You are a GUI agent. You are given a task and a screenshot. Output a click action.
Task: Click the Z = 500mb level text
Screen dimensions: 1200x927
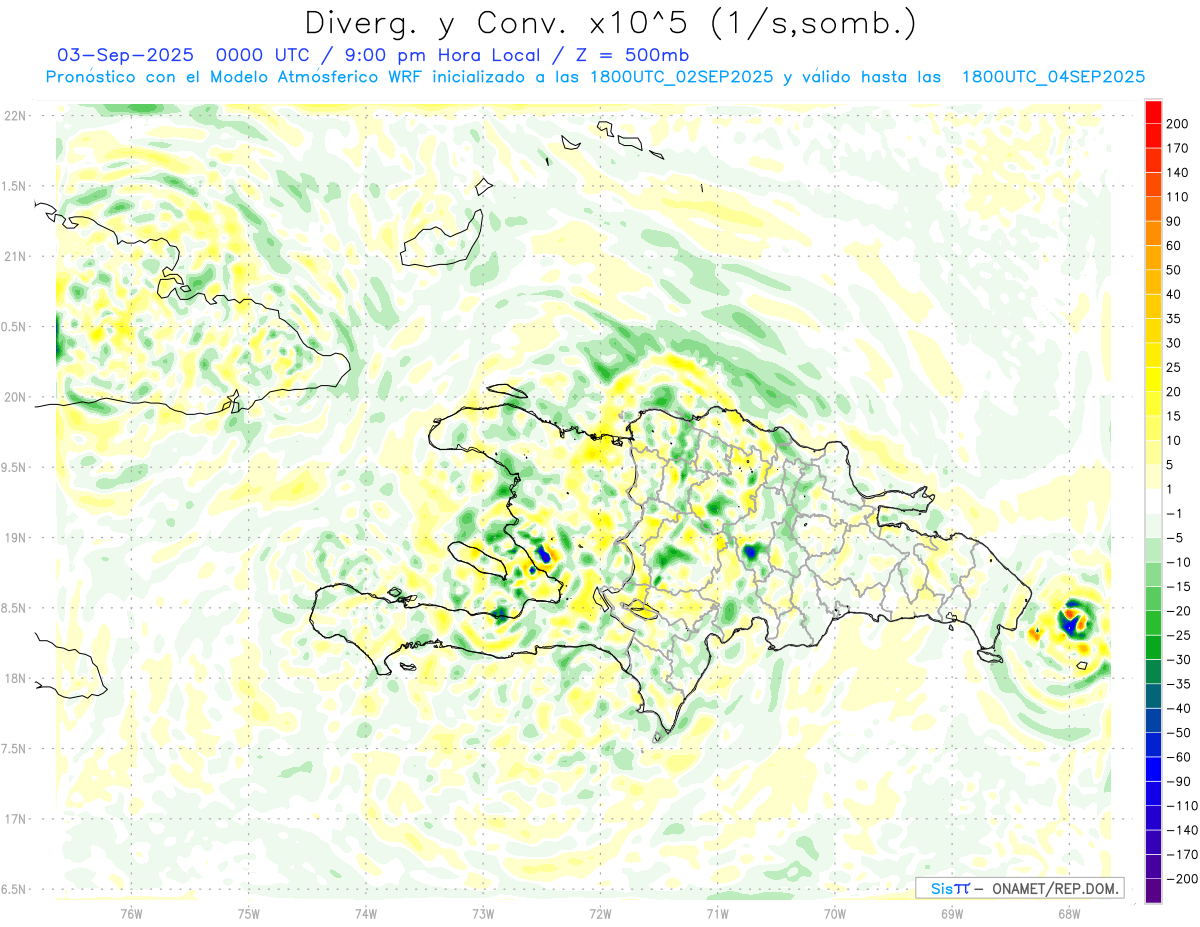pyautogui.click(x=620, y=55)
